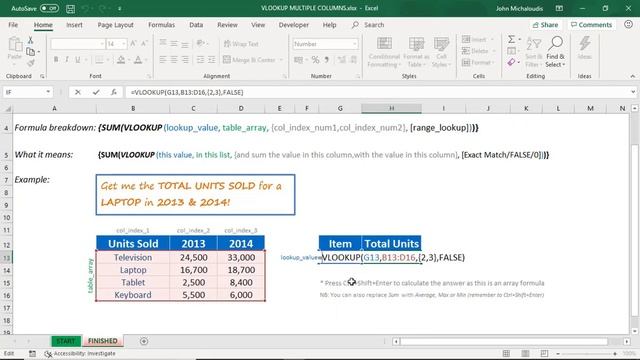Click Merge & Center
The height and width of the screenshot is (360, 640).
tap(249, 60)
